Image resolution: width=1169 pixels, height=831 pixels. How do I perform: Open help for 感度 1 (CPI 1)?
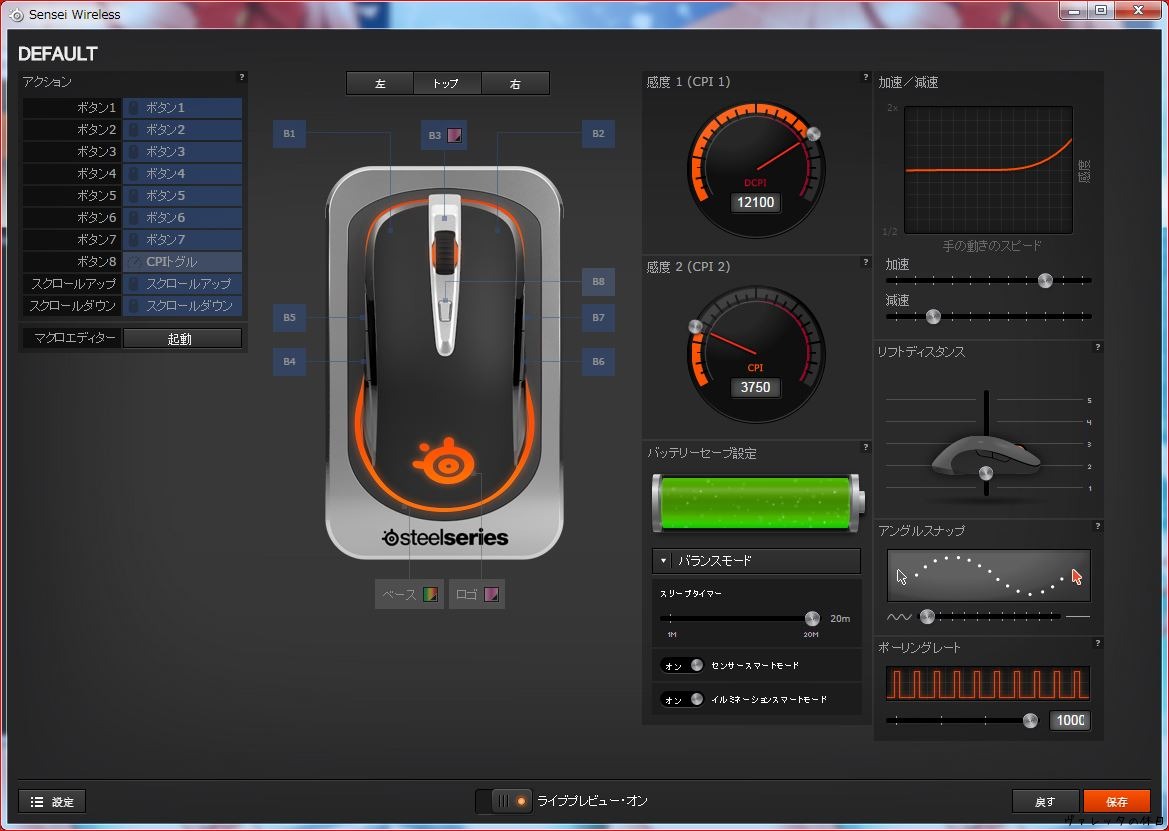click(866, 77)
